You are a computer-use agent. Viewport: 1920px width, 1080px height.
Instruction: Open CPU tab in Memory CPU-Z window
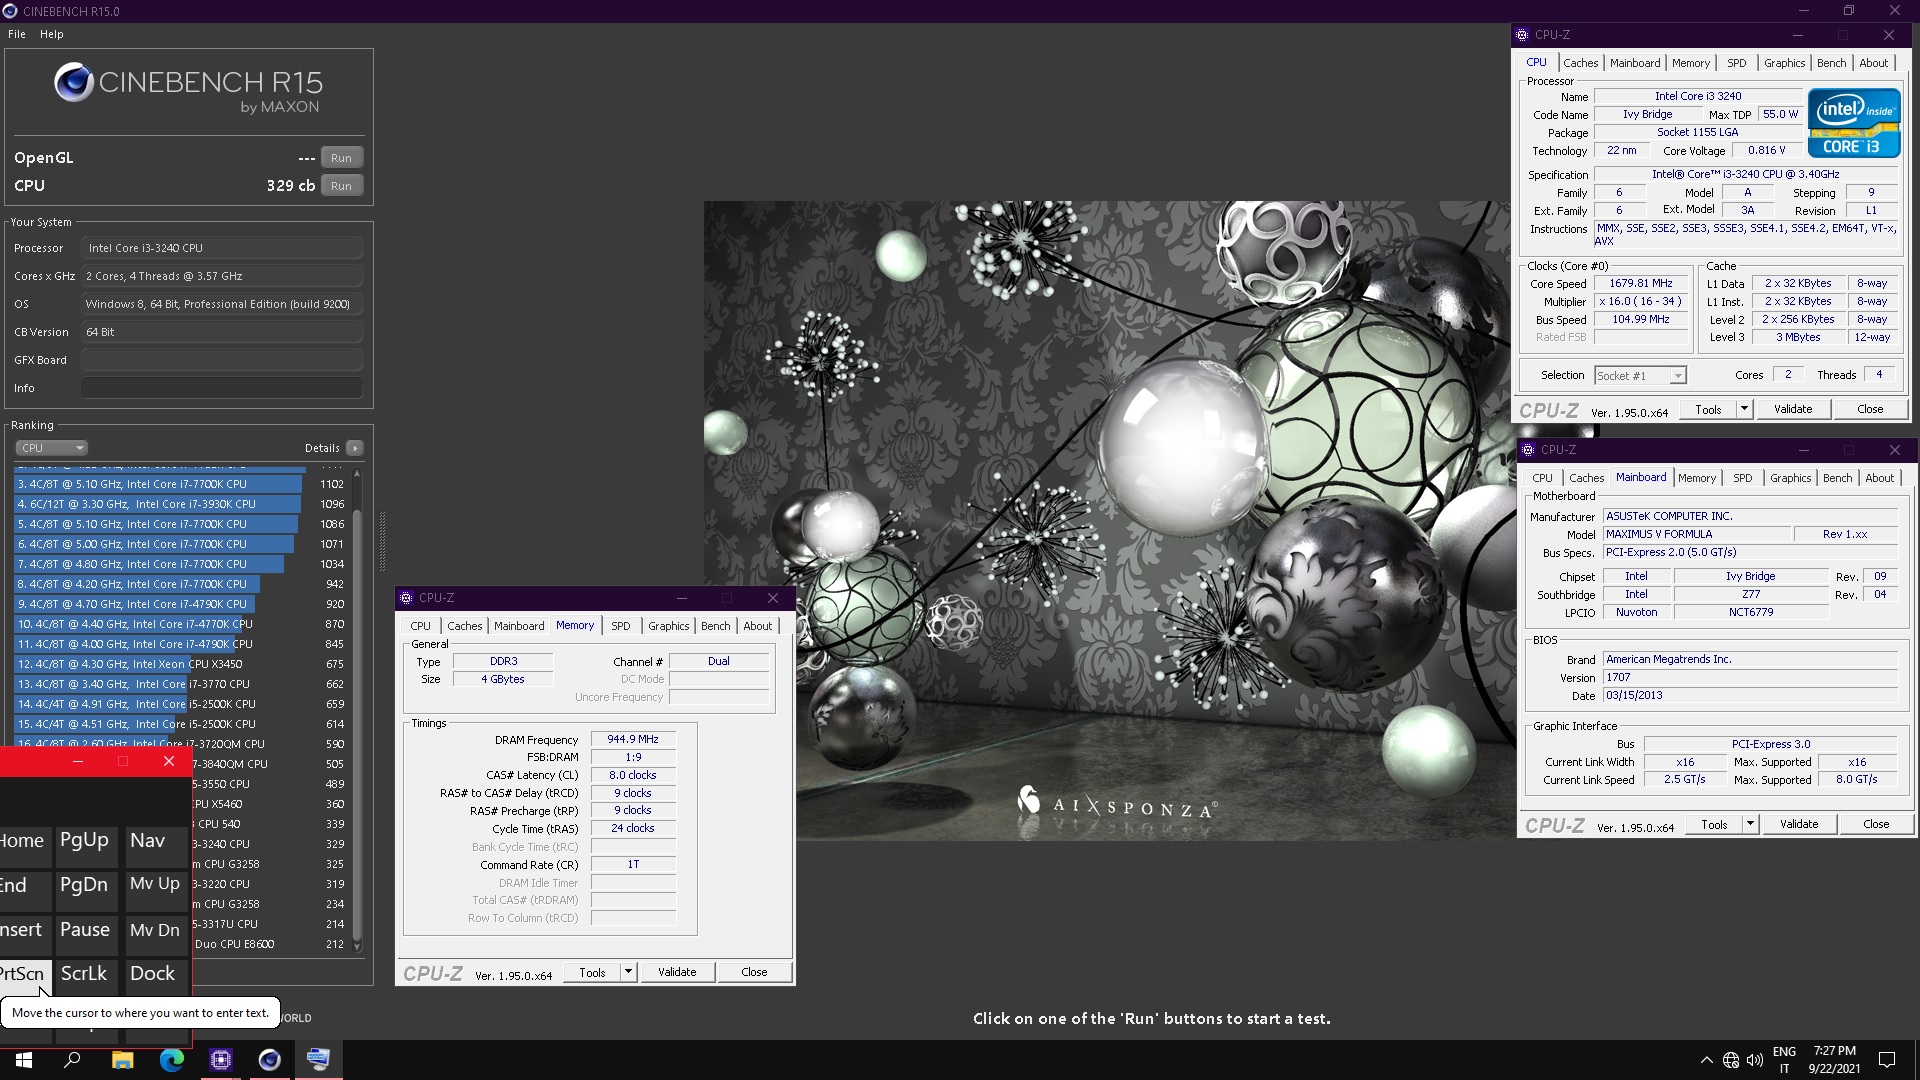[x=420, y=626]
